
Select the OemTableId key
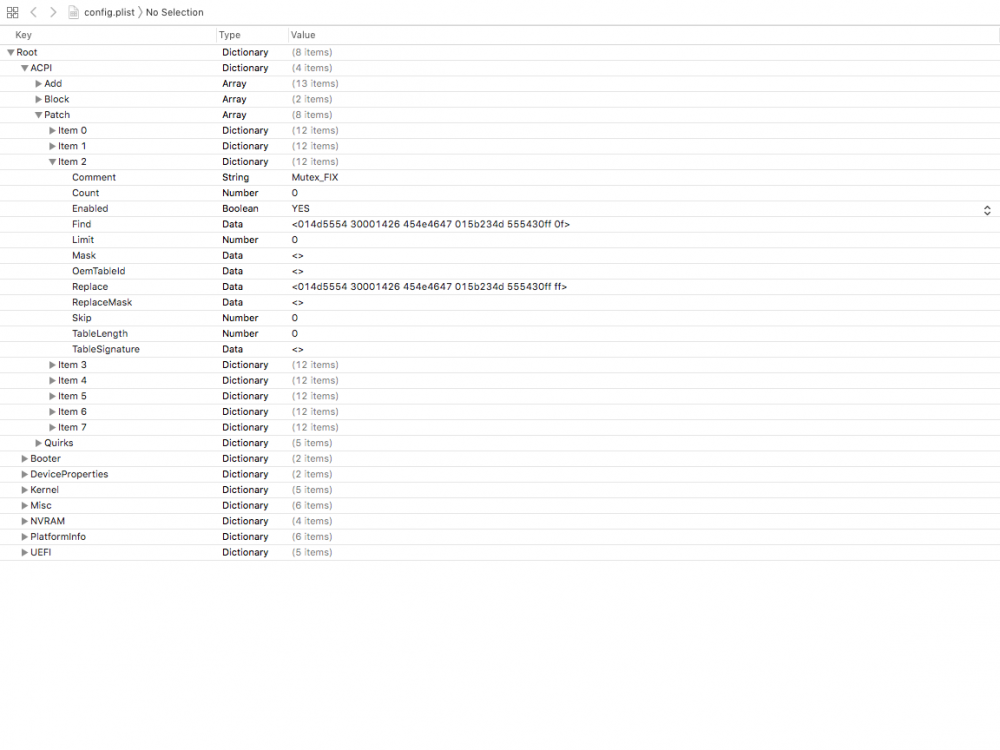click(x=98, y=271)
